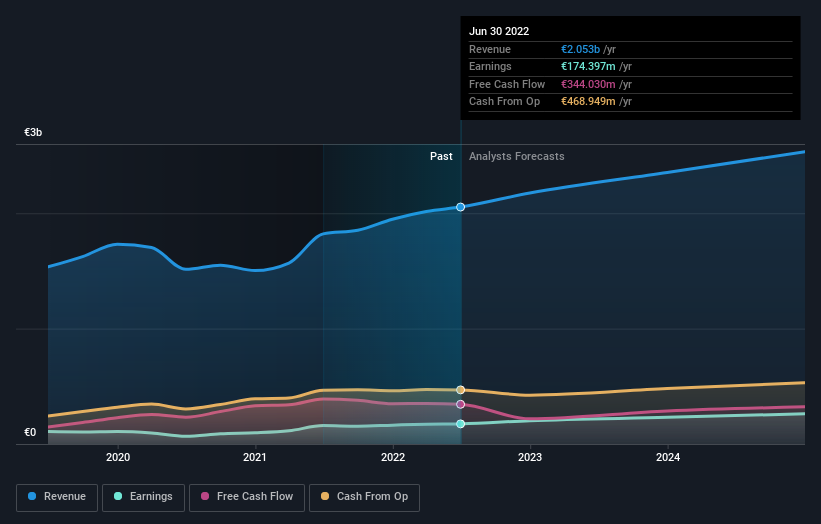
Task: Click the 2021 x-axis label
Action: click(254, 458)
